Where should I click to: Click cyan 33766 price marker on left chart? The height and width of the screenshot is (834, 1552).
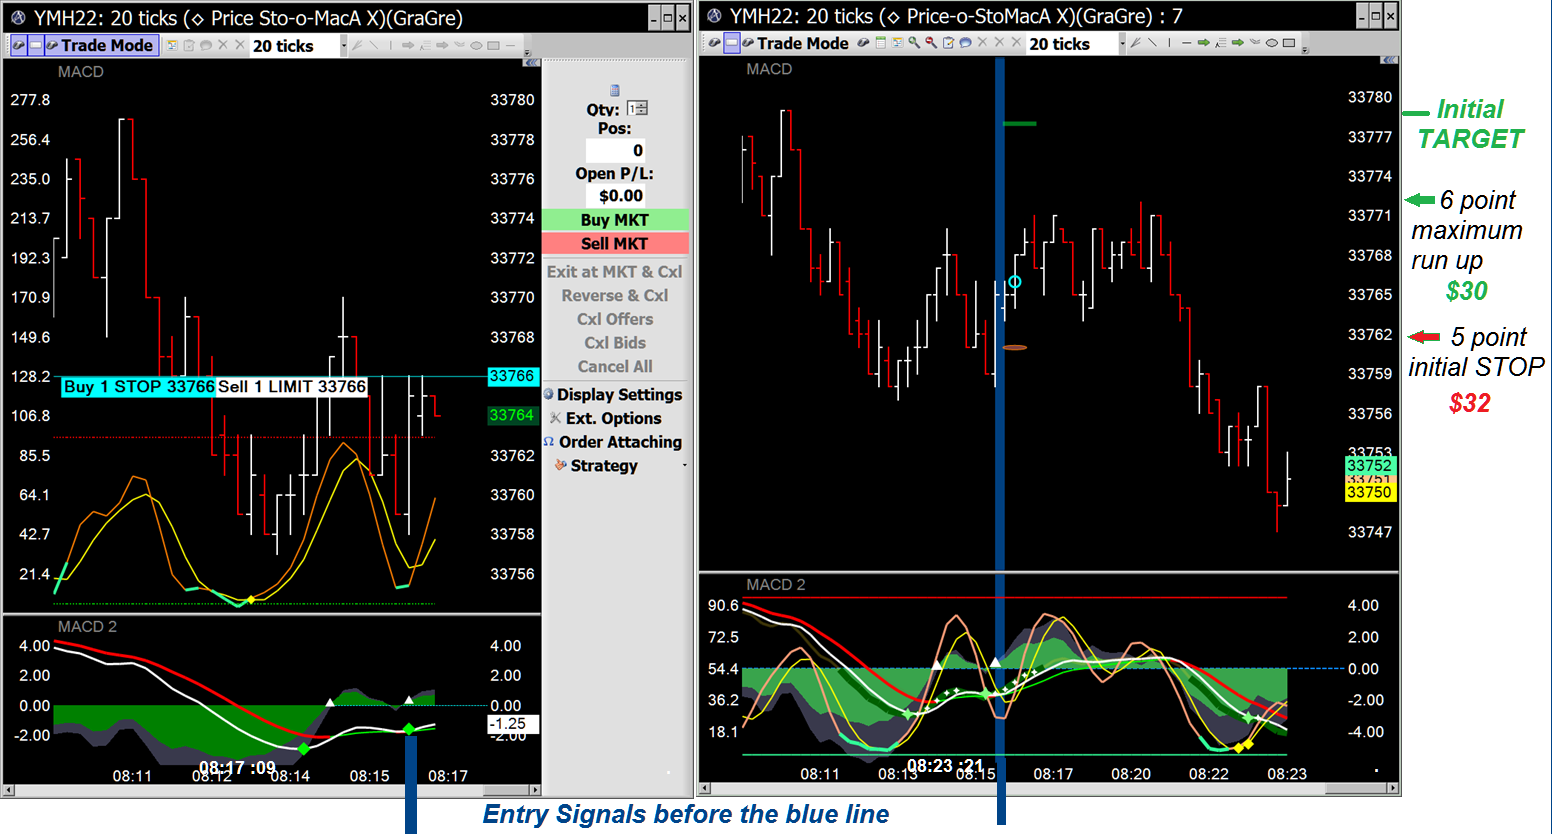512,376
